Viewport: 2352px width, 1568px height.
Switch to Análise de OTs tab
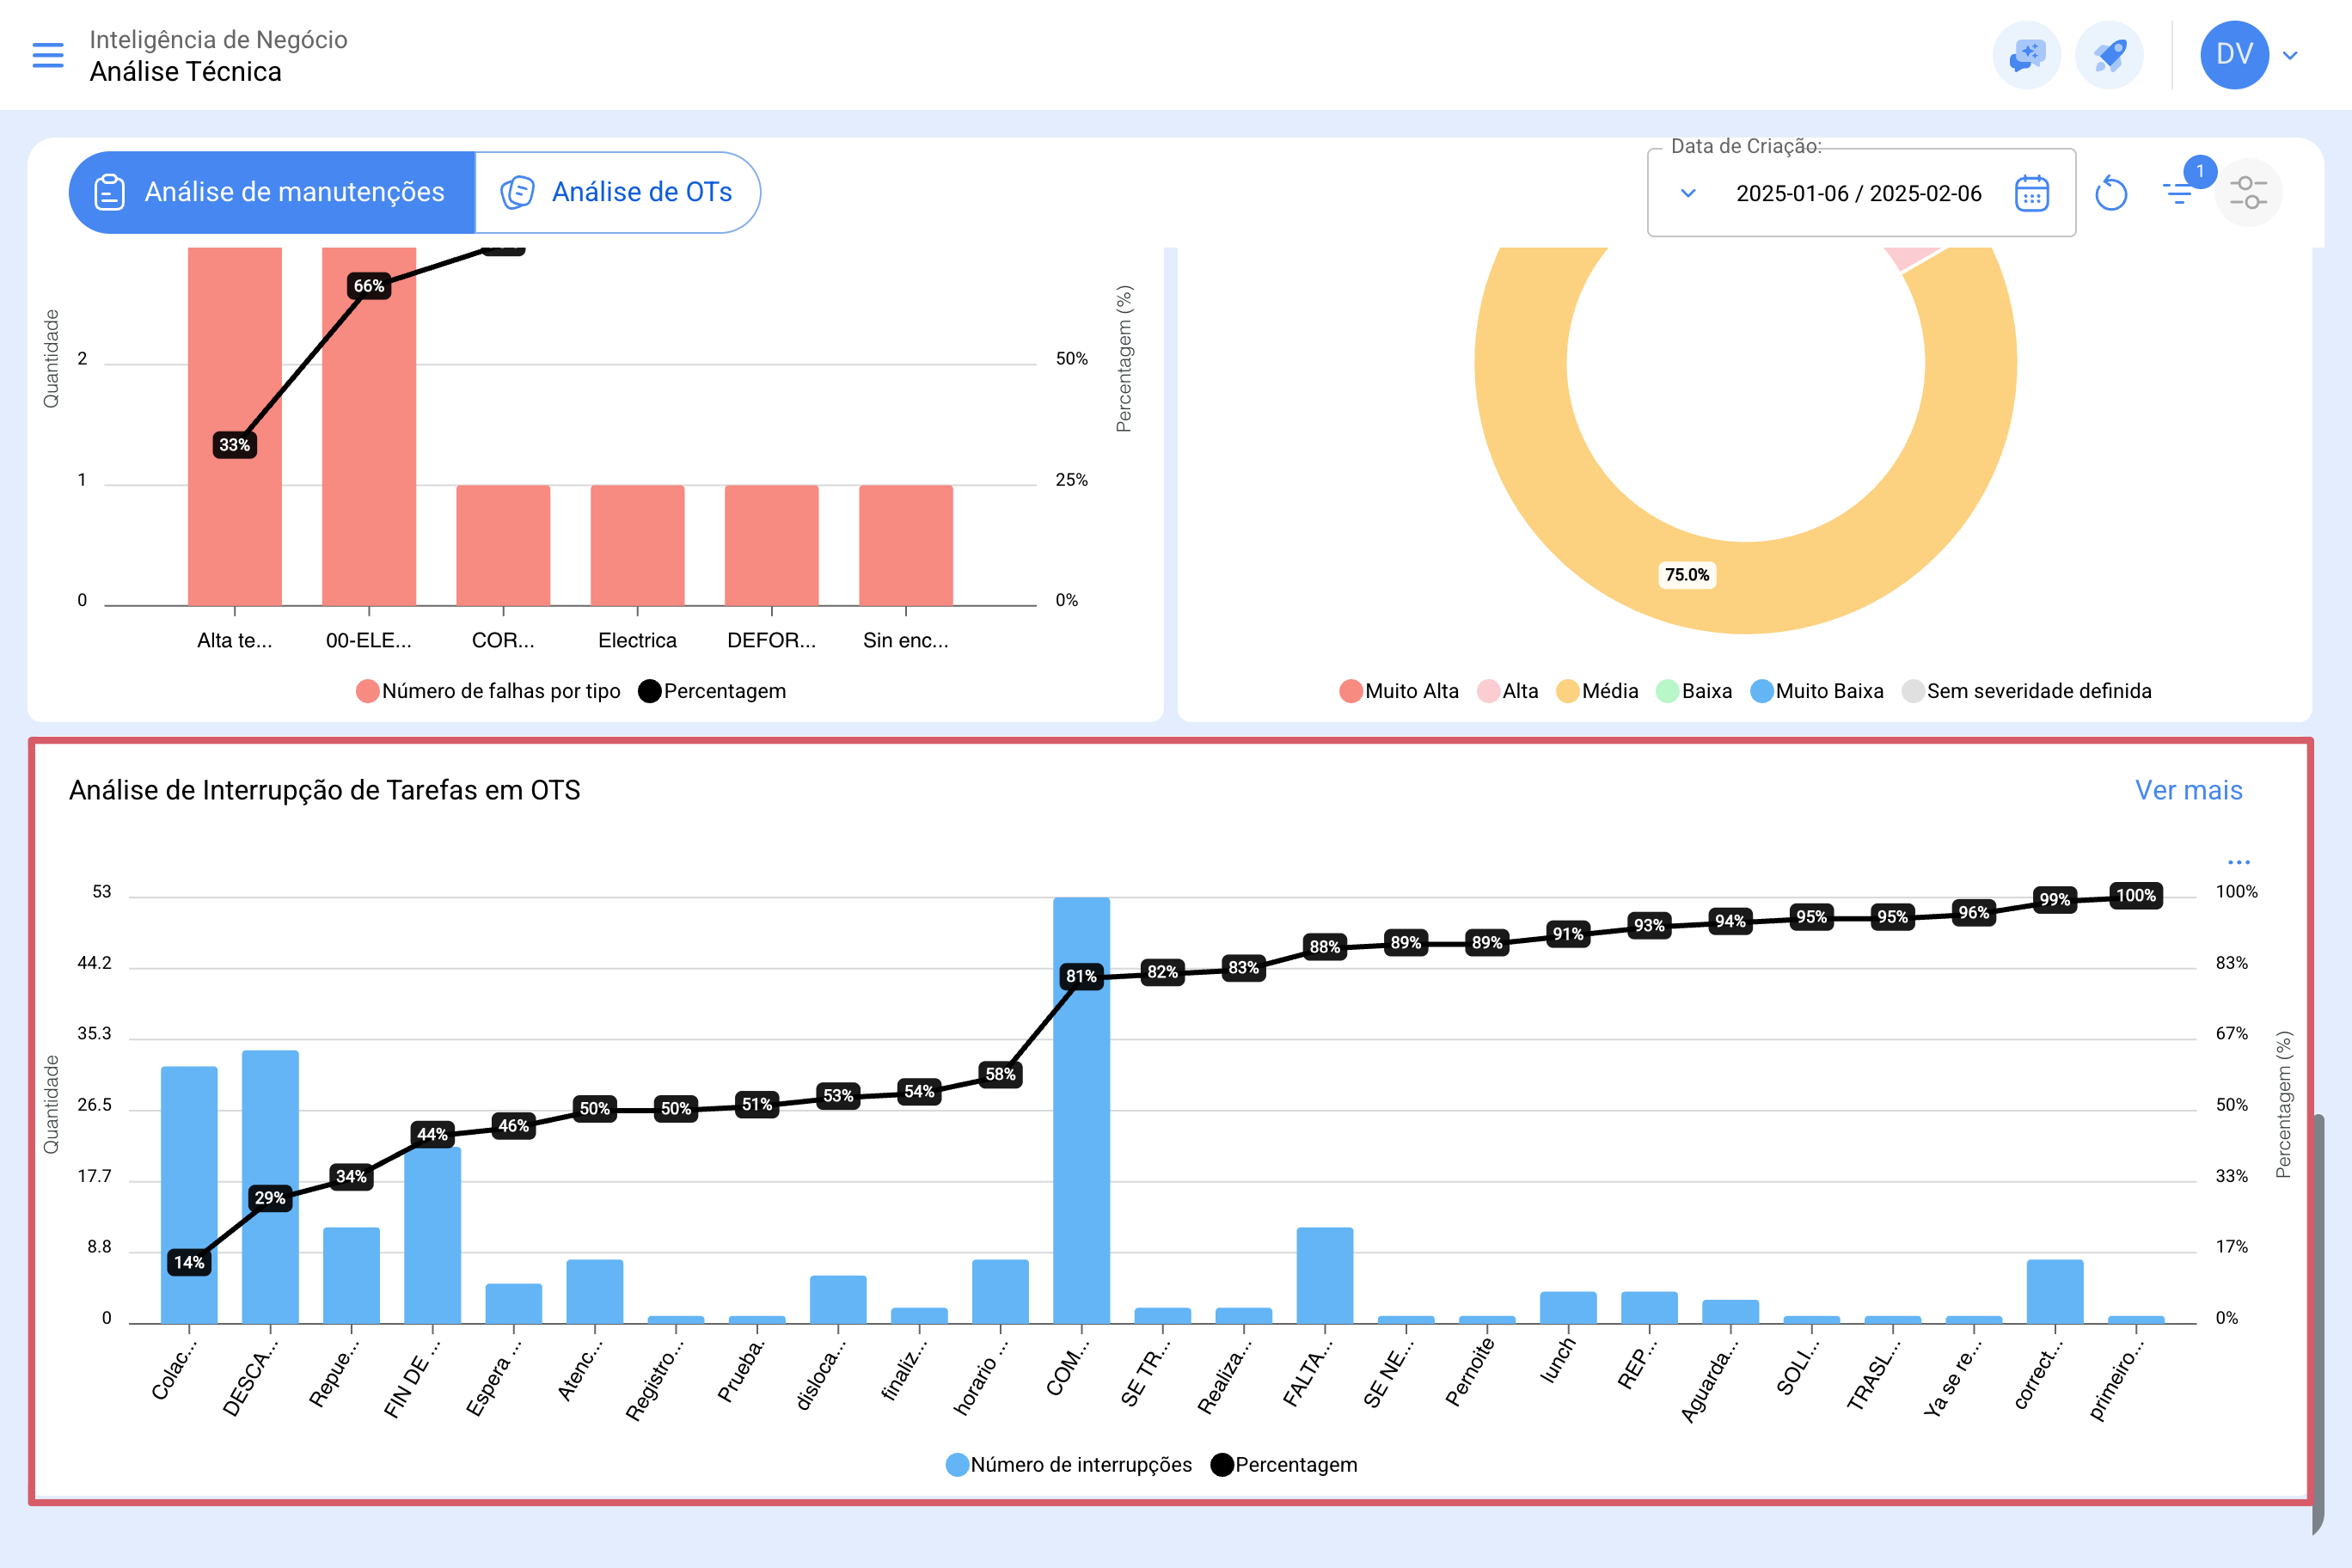618,192
